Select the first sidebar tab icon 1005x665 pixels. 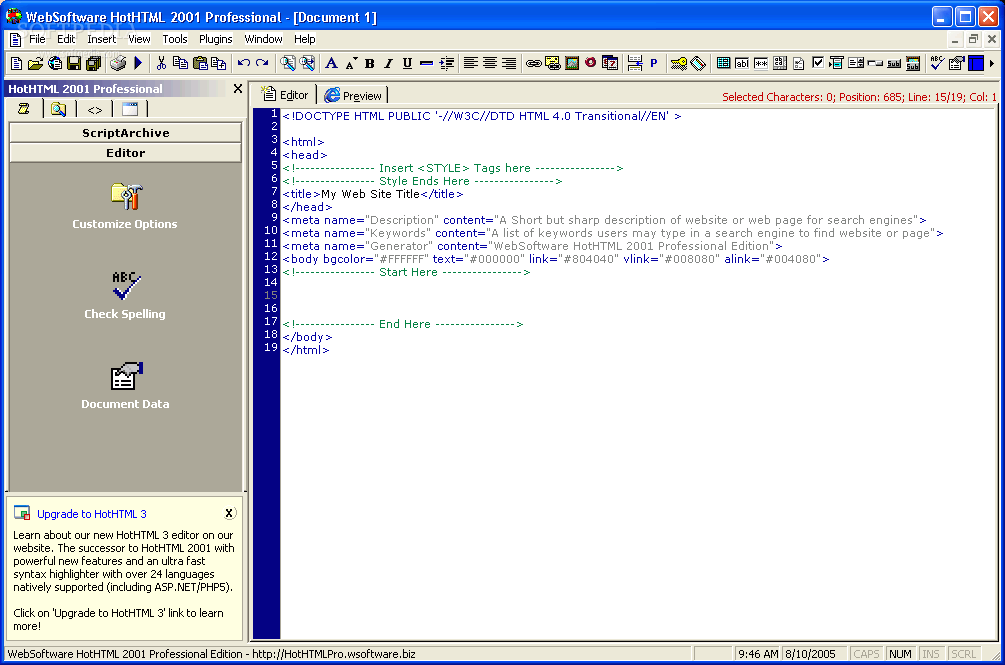click(24, 109)
